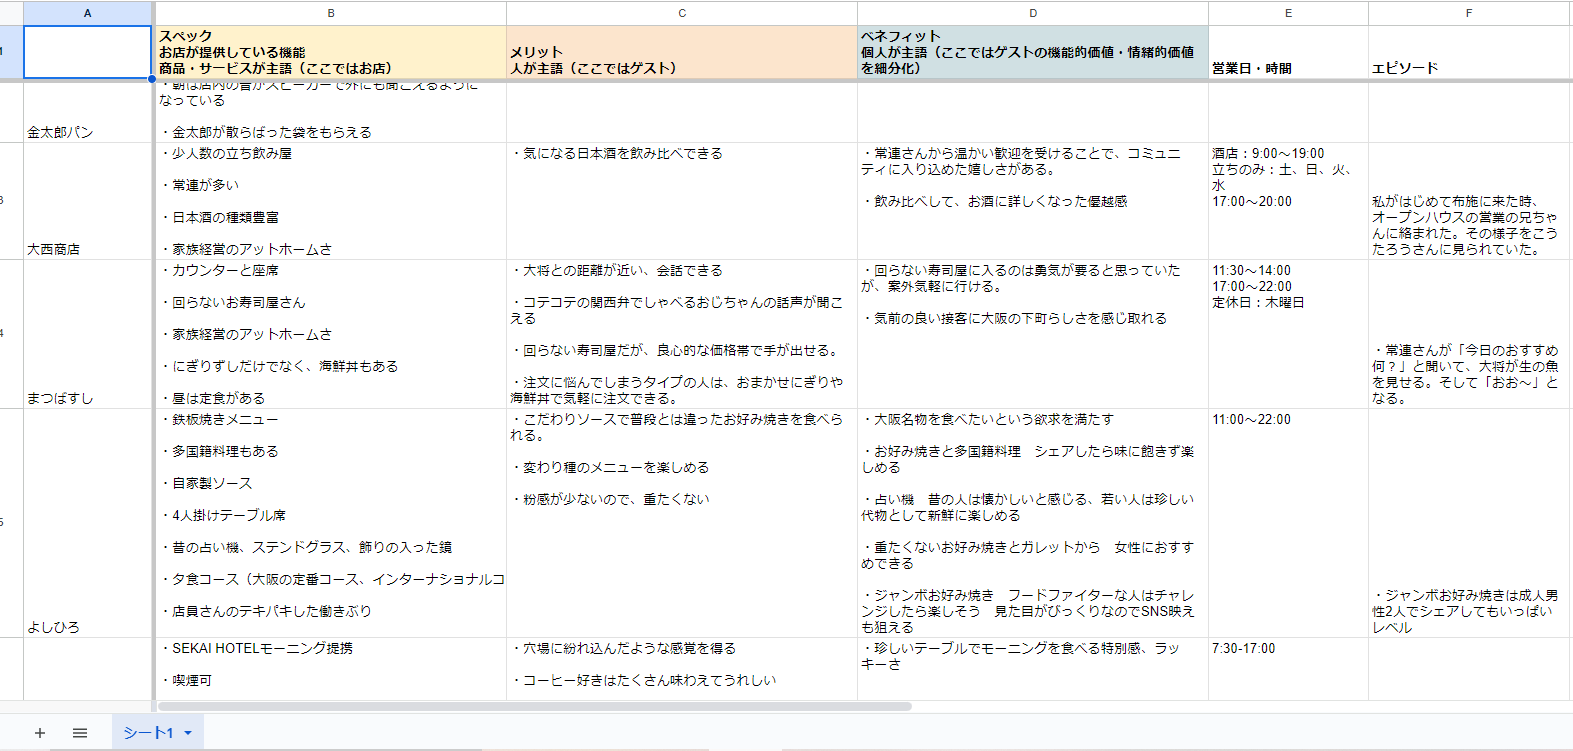Add a new sheet with plus icon
Image resolution: width=1573 pixels, height=751 pixels.
(40, 733)
